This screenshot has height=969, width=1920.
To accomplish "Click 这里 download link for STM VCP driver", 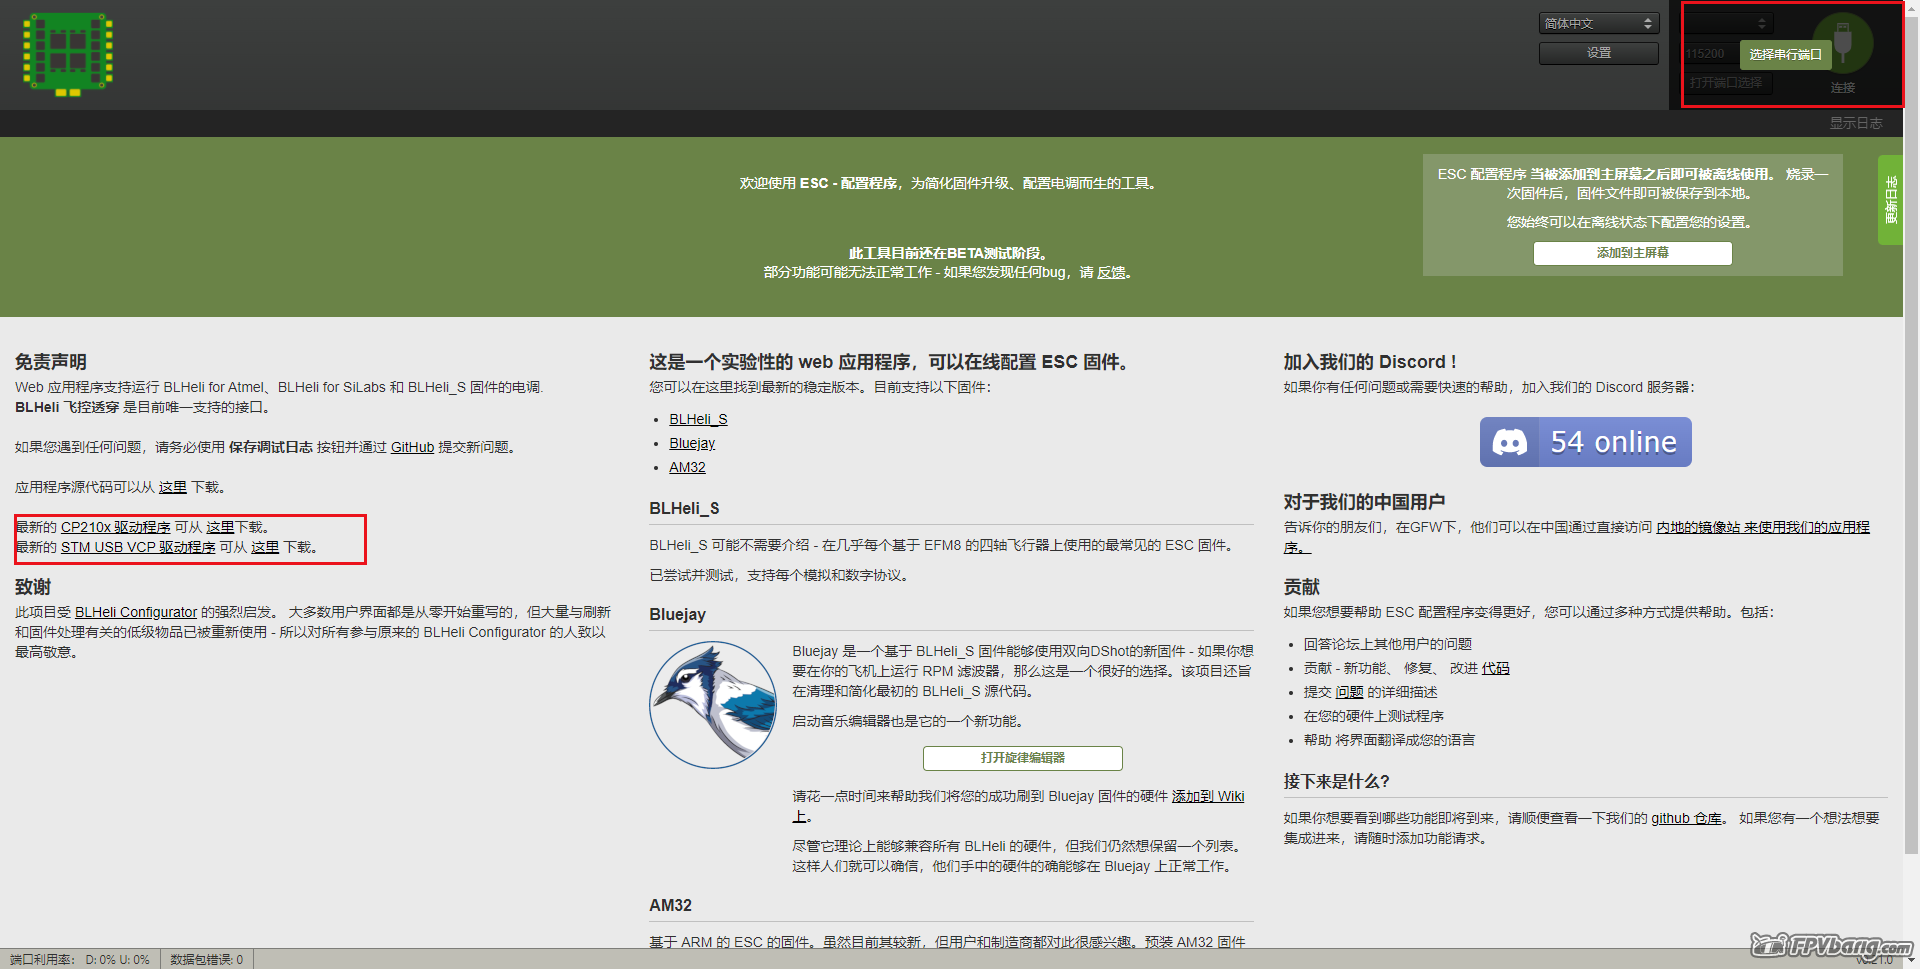I will point(265,547).
